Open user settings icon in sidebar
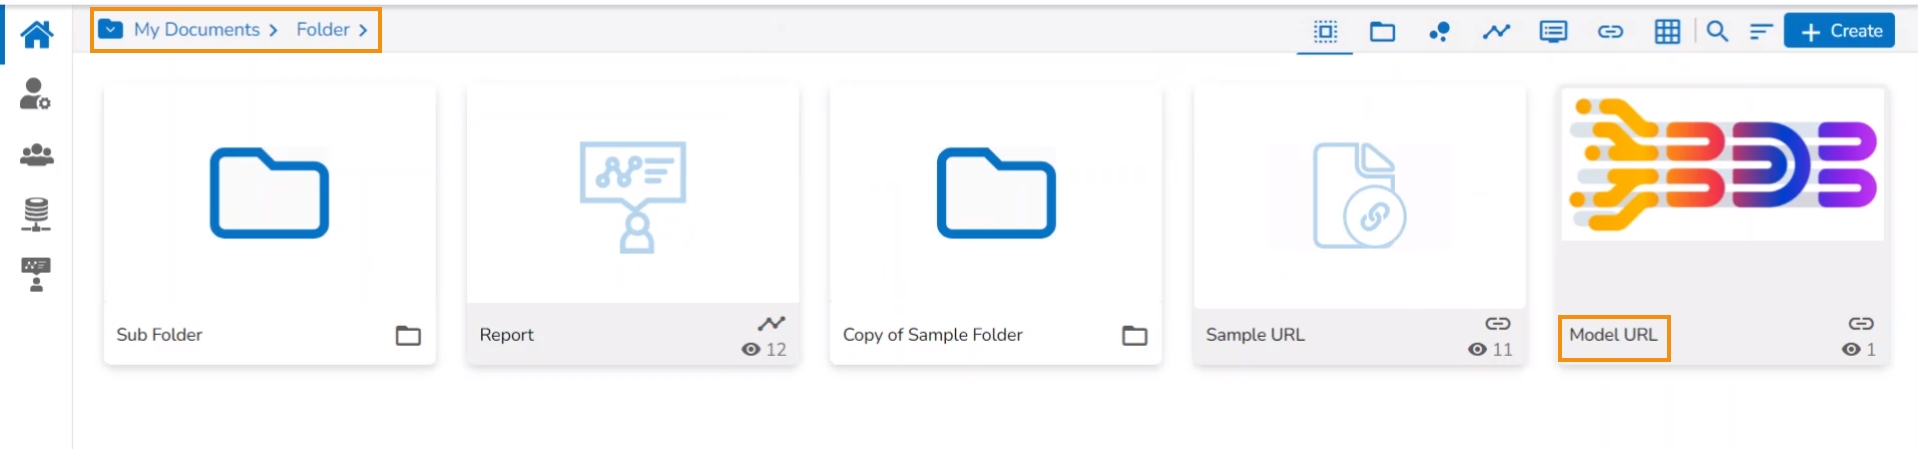Viewport: 1918px width, 449px height. click(x=35, y=94)
